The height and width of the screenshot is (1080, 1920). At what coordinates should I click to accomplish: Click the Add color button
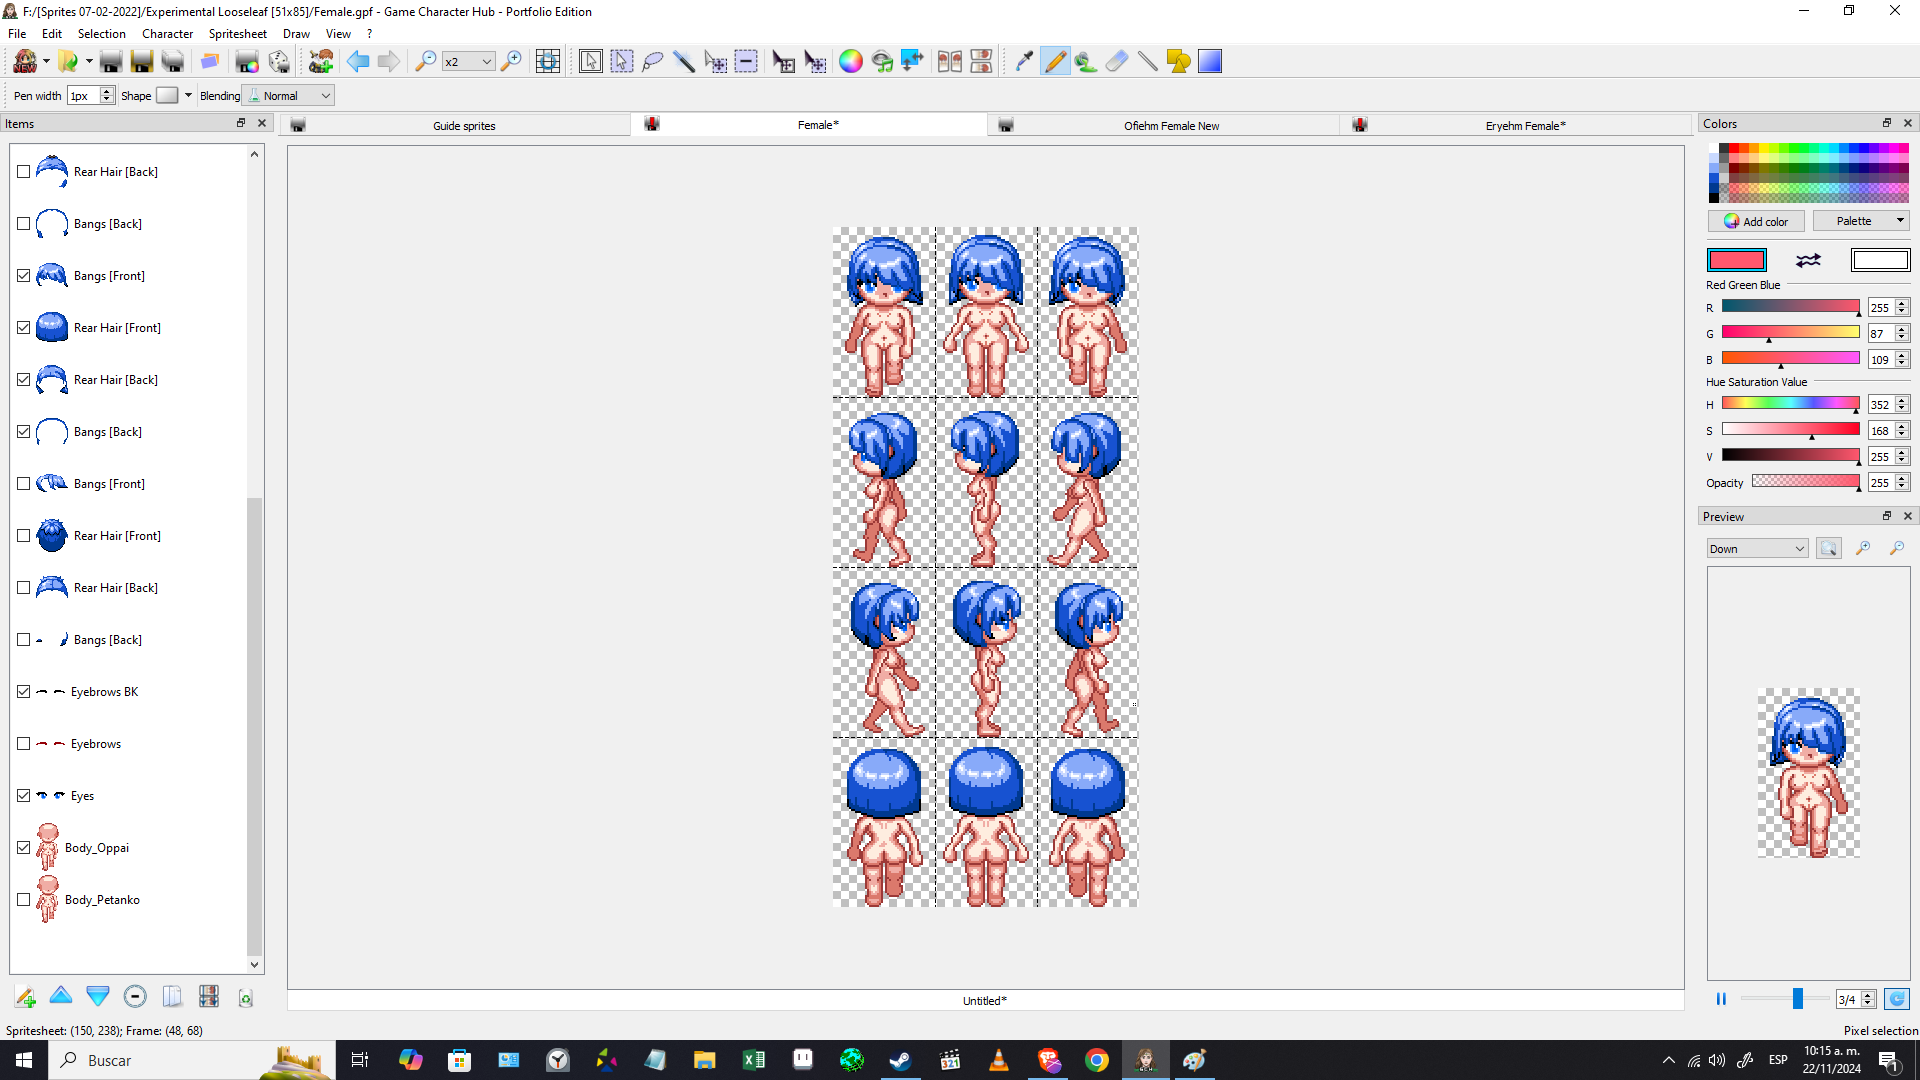pyautogui.click(x=1756, y=221)
